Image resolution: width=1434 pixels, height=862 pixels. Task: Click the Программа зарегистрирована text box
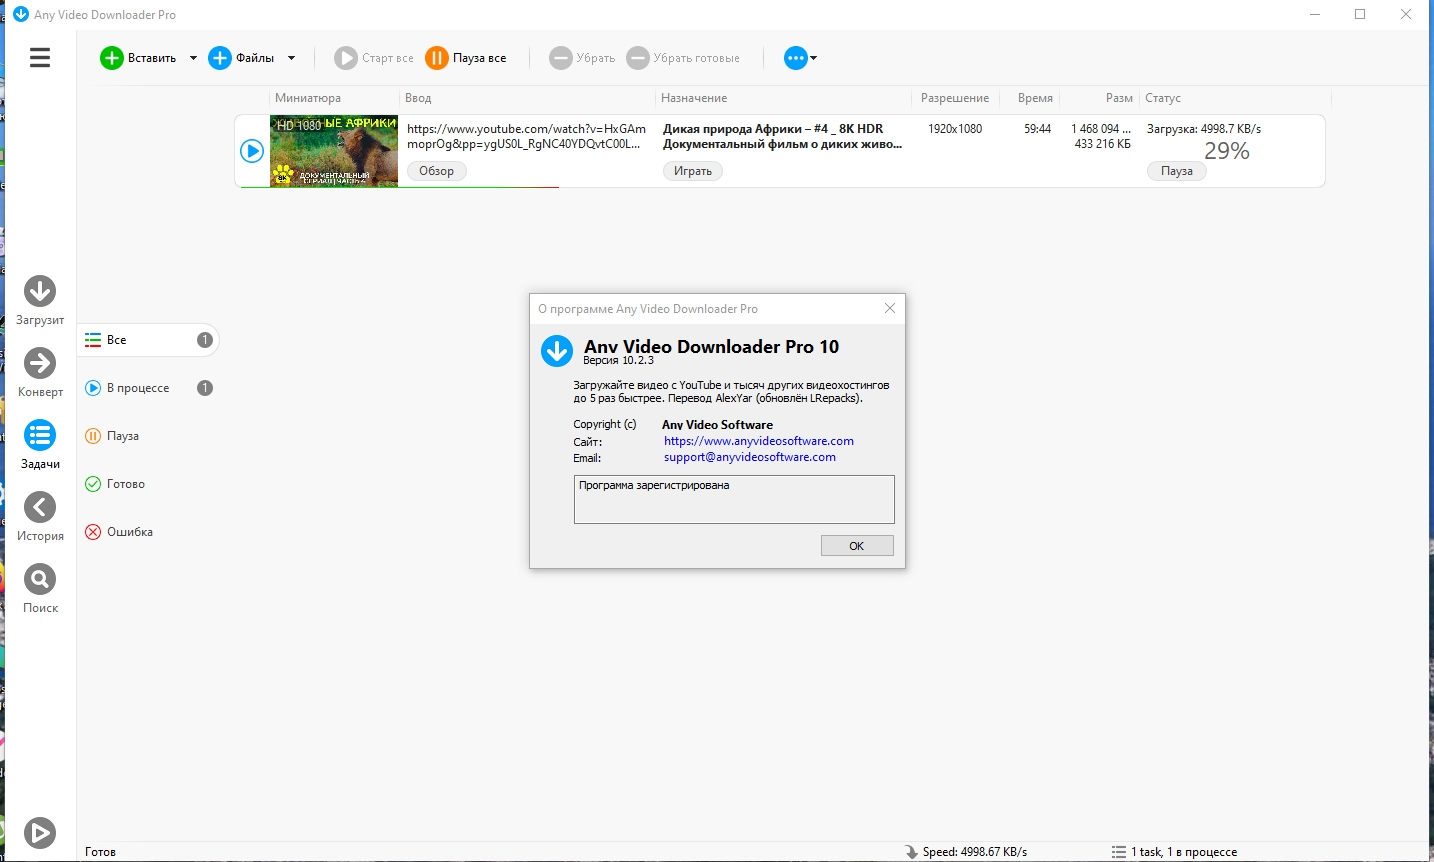pyautogui.click(x=734, y=499)
